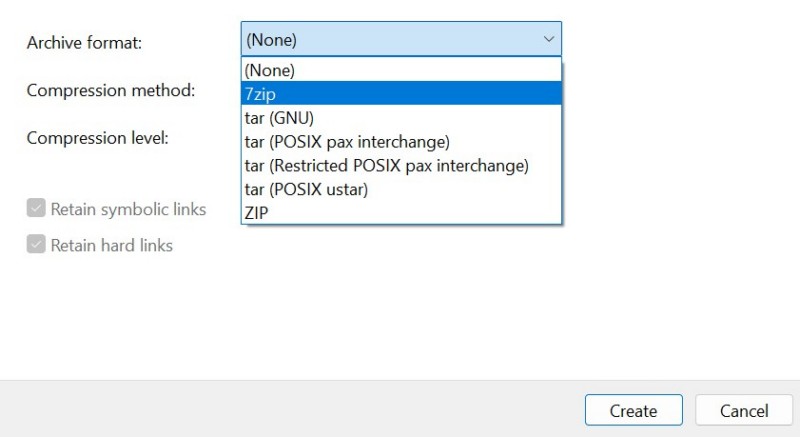Select tar (POSIX ustar) option
800x437 pixels.
(400, 189)
